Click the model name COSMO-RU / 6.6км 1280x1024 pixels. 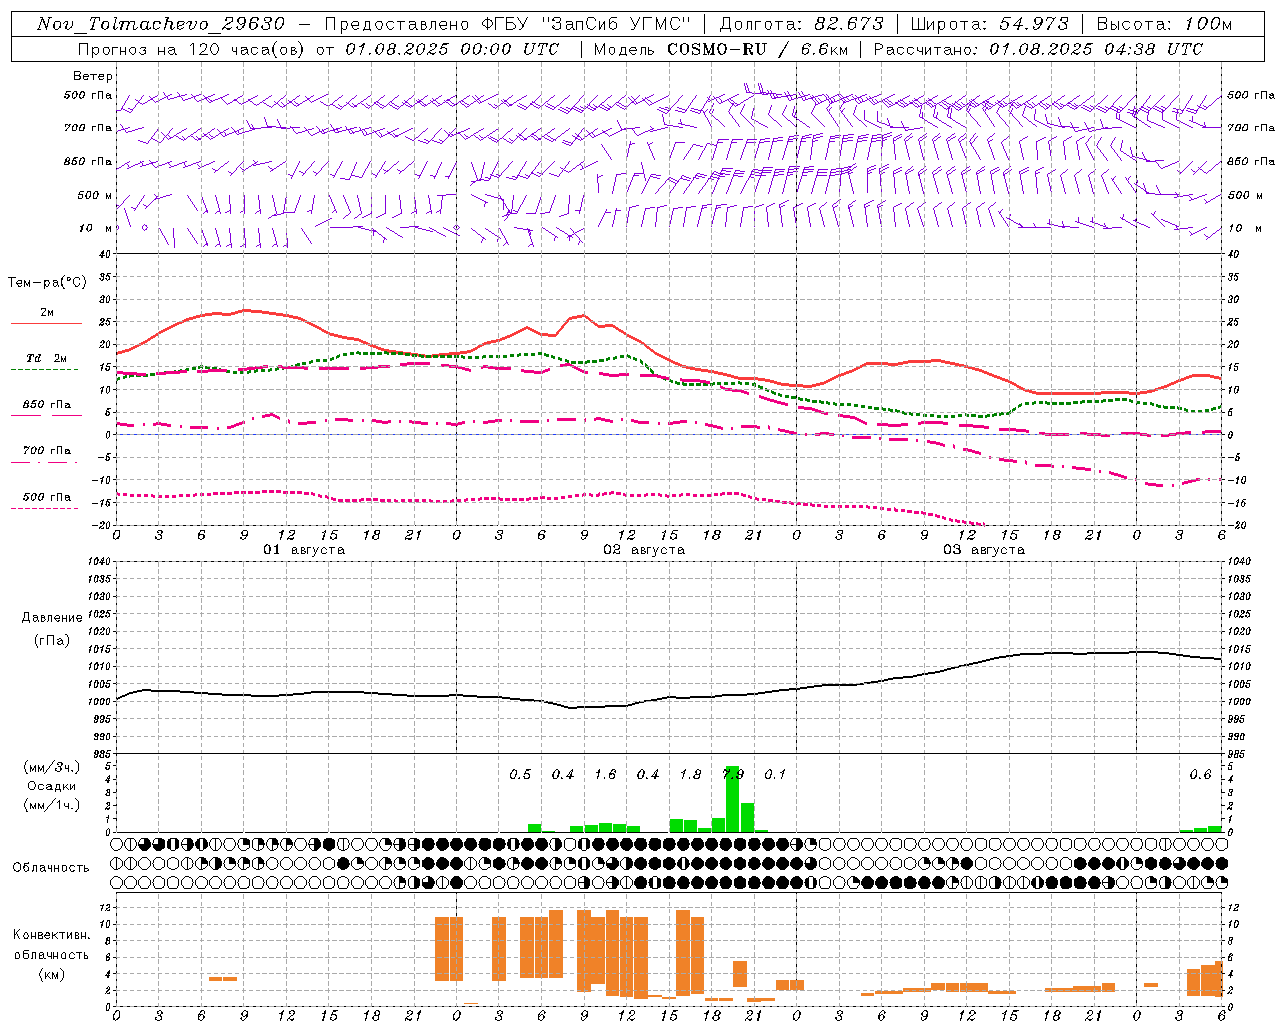click(757, 49)
